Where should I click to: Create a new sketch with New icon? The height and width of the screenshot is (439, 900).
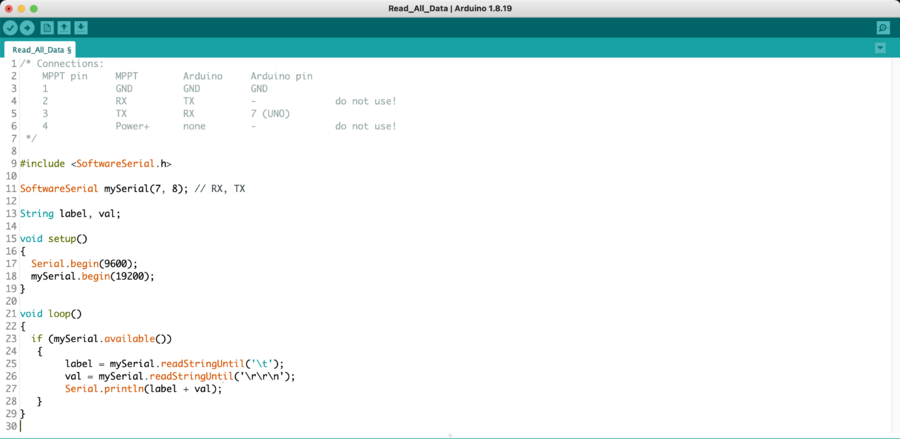pos(47,28)
